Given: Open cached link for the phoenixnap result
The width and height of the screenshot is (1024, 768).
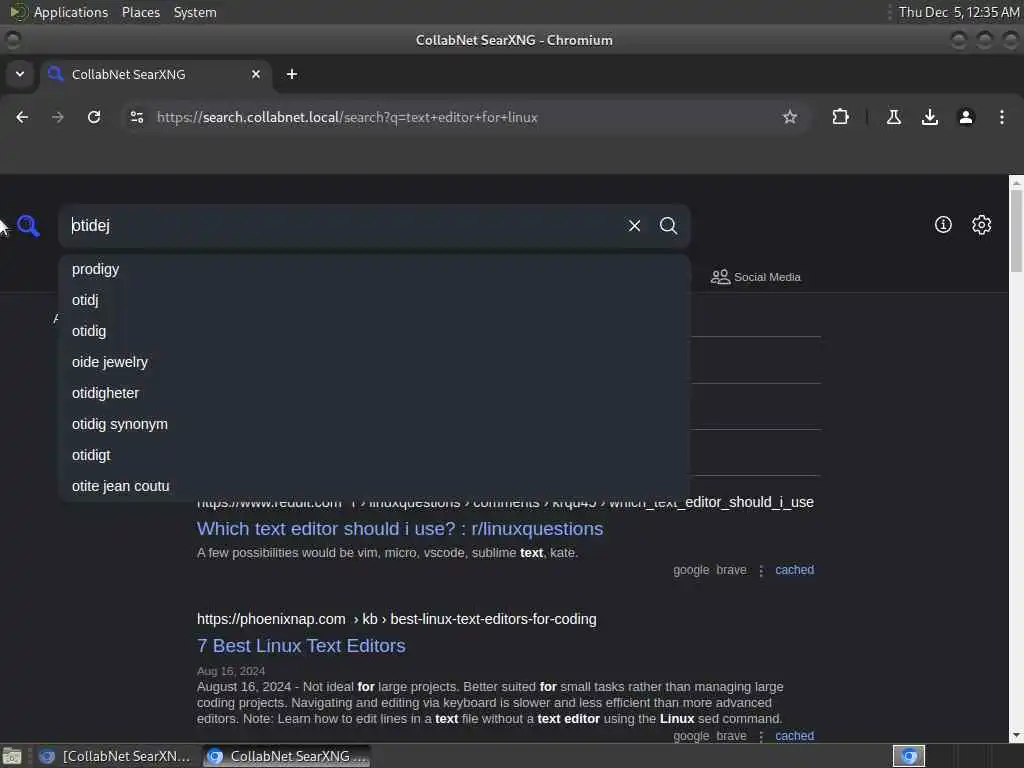Looking at the screenshot, I should [794, 736].
